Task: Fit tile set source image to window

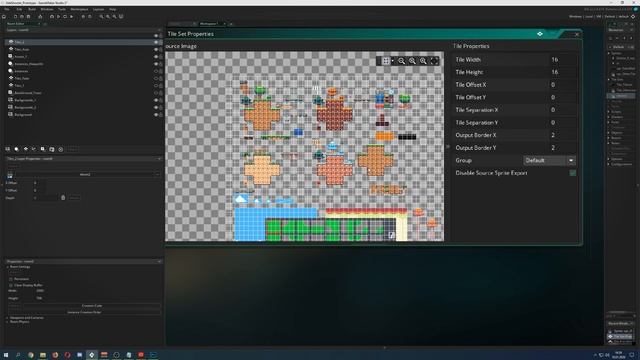Action: 434,61
